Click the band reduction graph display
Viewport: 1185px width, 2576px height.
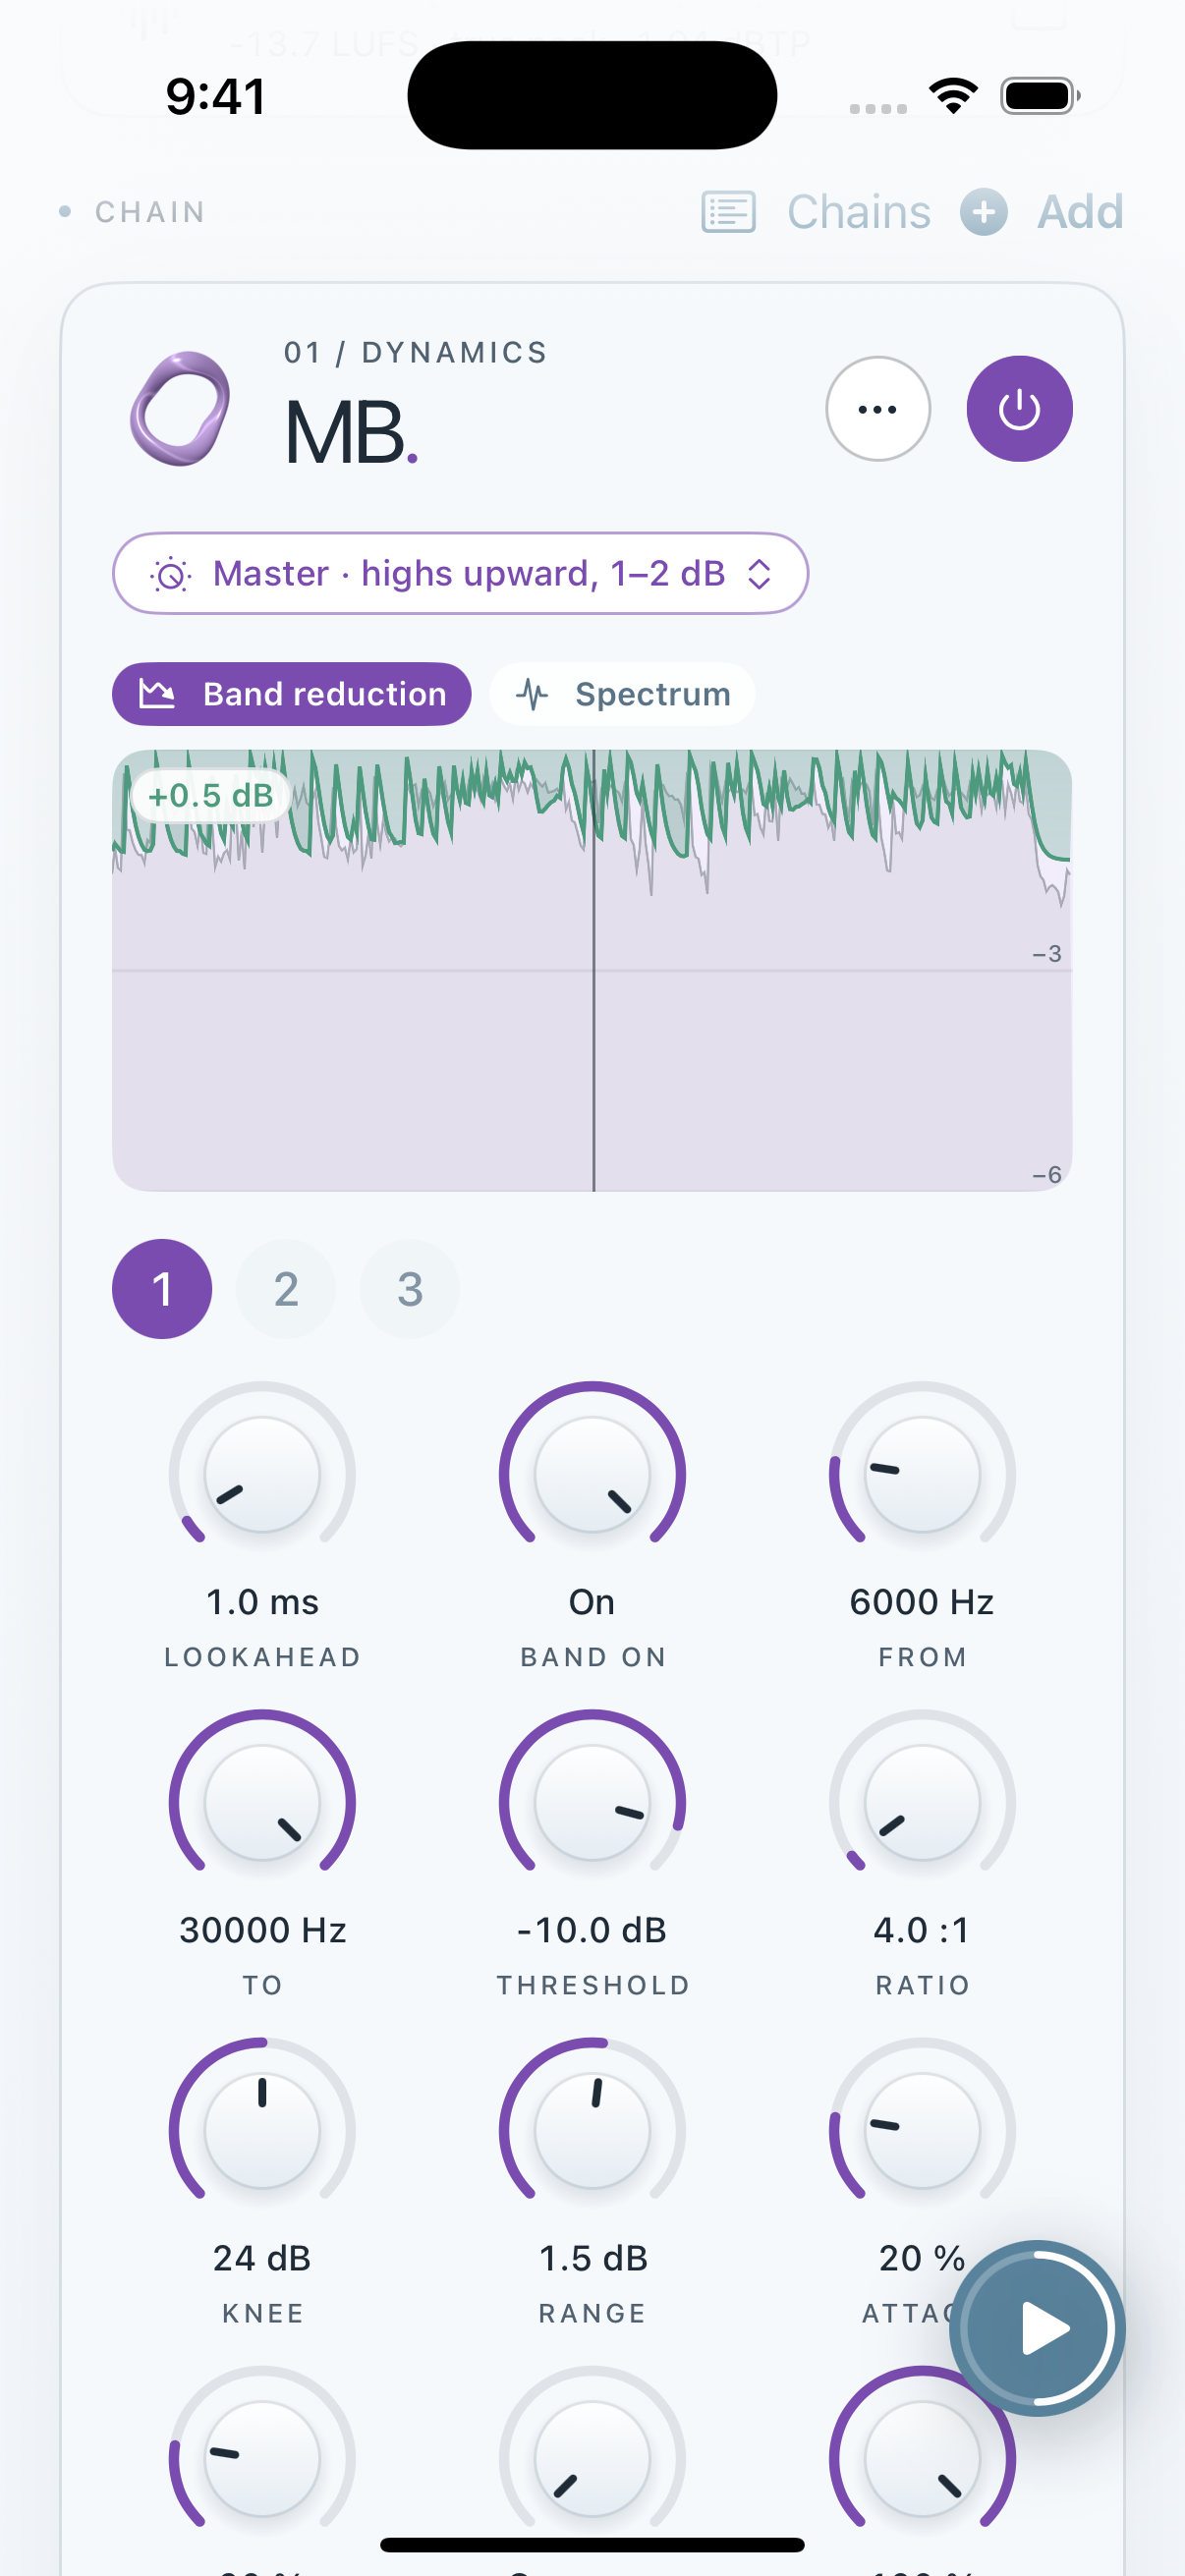point(592,970)
